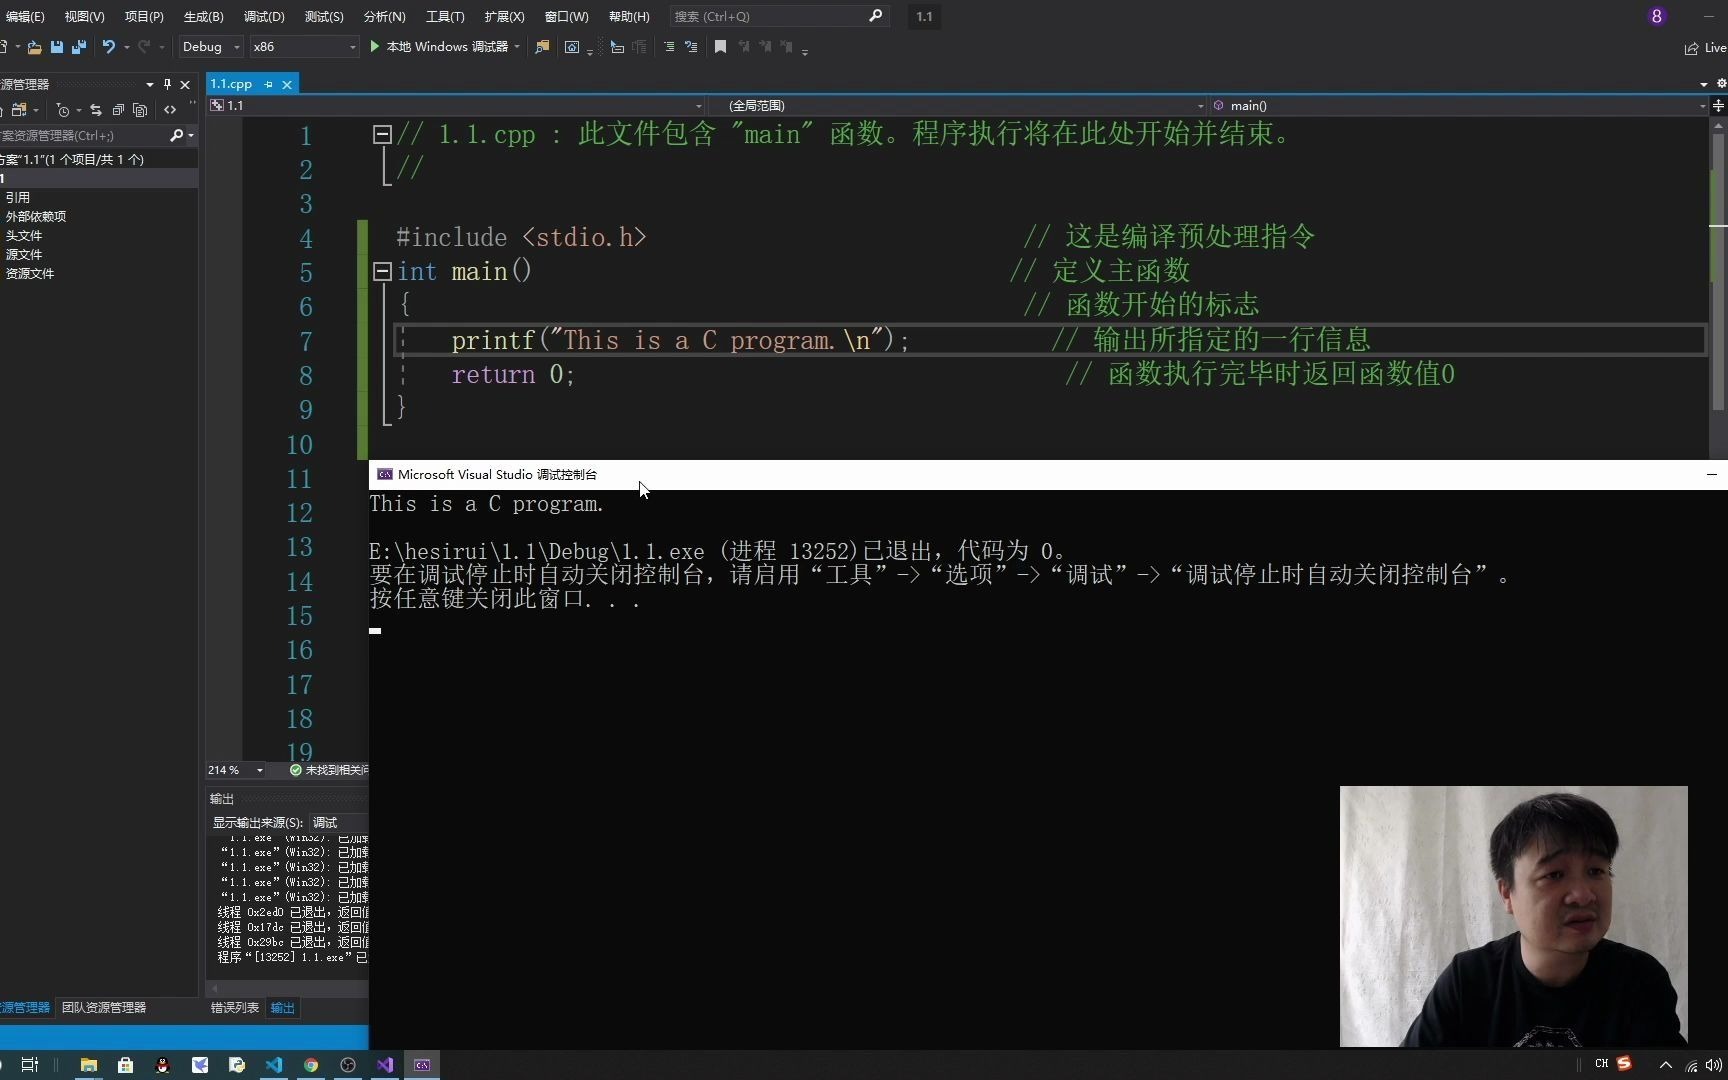1728x1080 pixels.
Task: Open the (全局范围) scope dropdown
Action: 1200,105
